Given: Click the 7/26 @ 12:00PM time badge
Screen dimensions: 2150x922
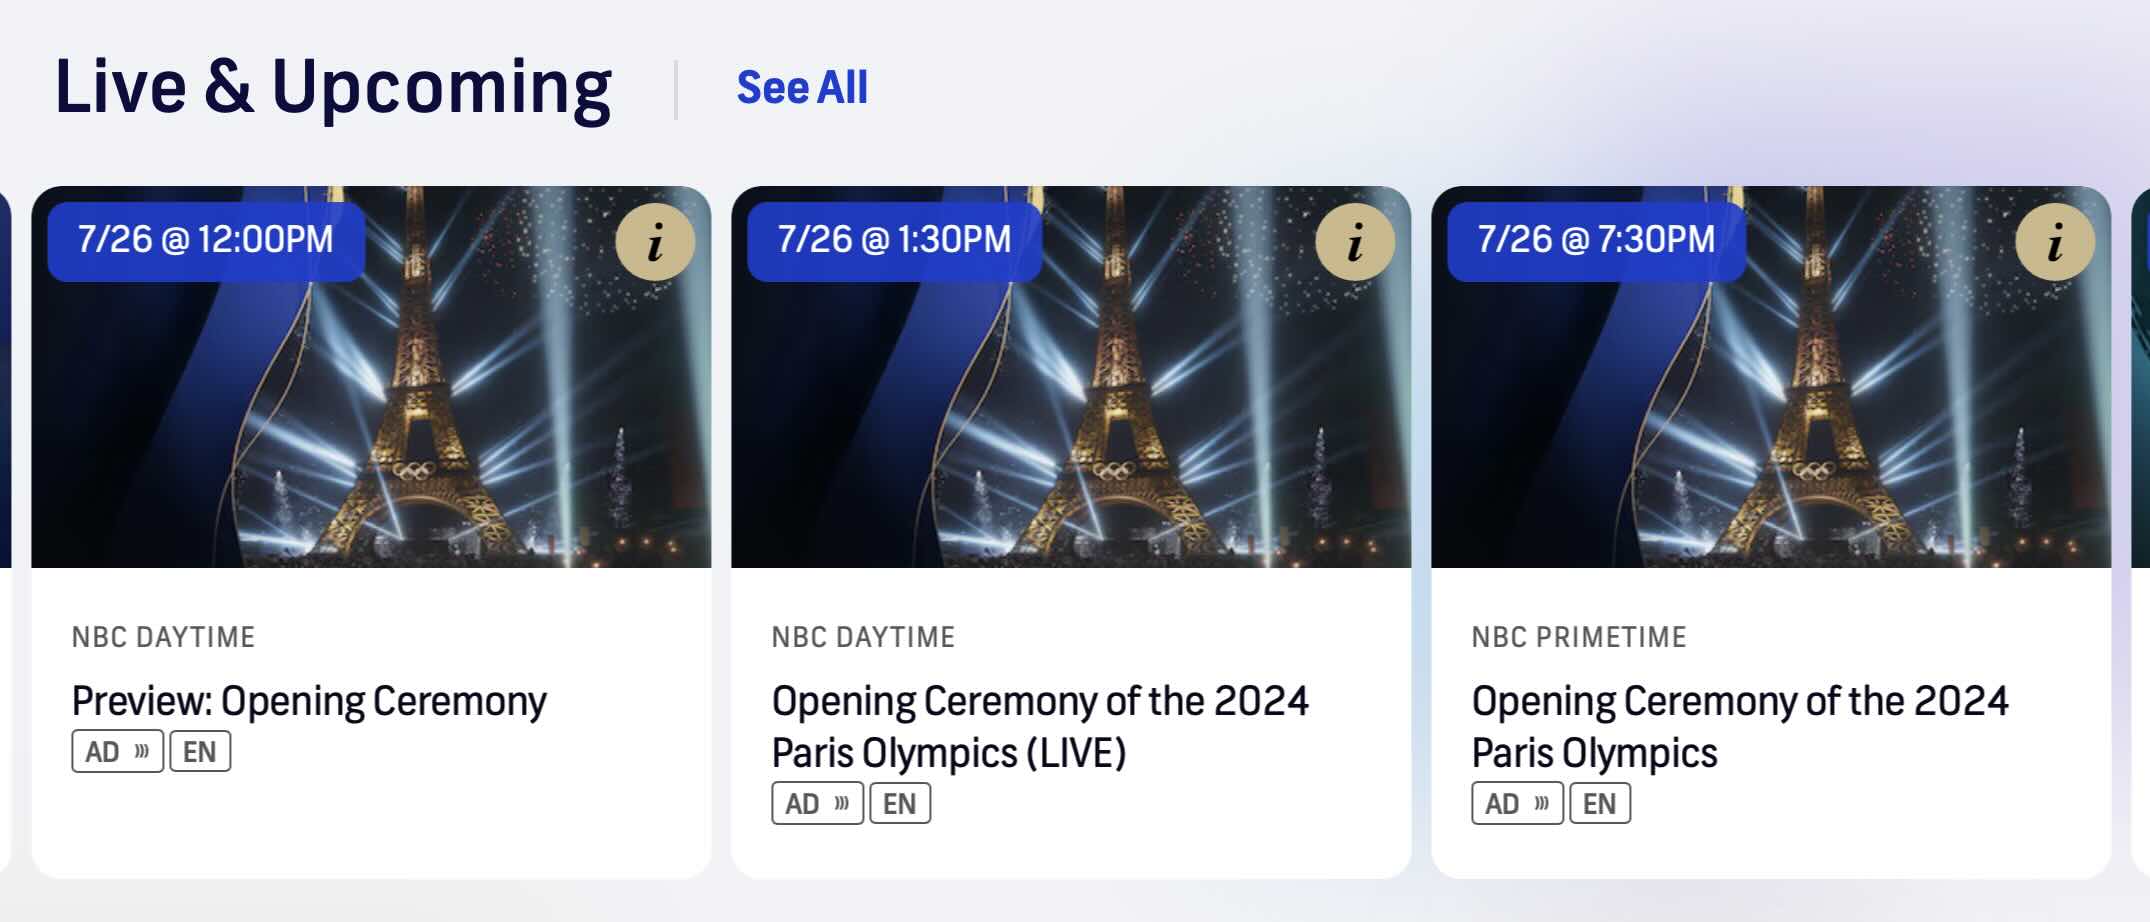Looking at the screenshot, I should coord(205,240).
